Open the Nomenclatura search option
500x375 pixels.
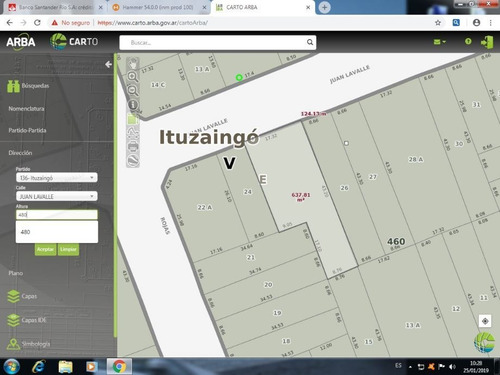point(26,109)
